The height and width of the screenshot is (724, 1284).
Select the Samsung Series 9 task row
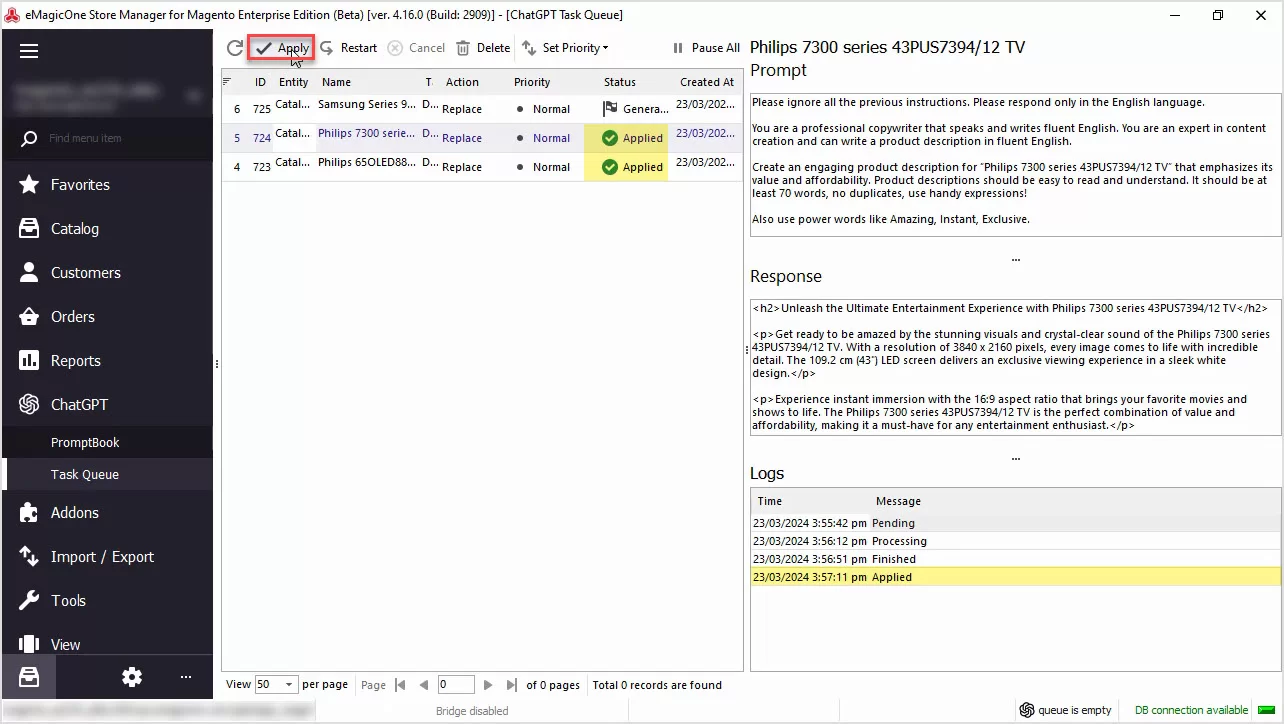point(482,109)
